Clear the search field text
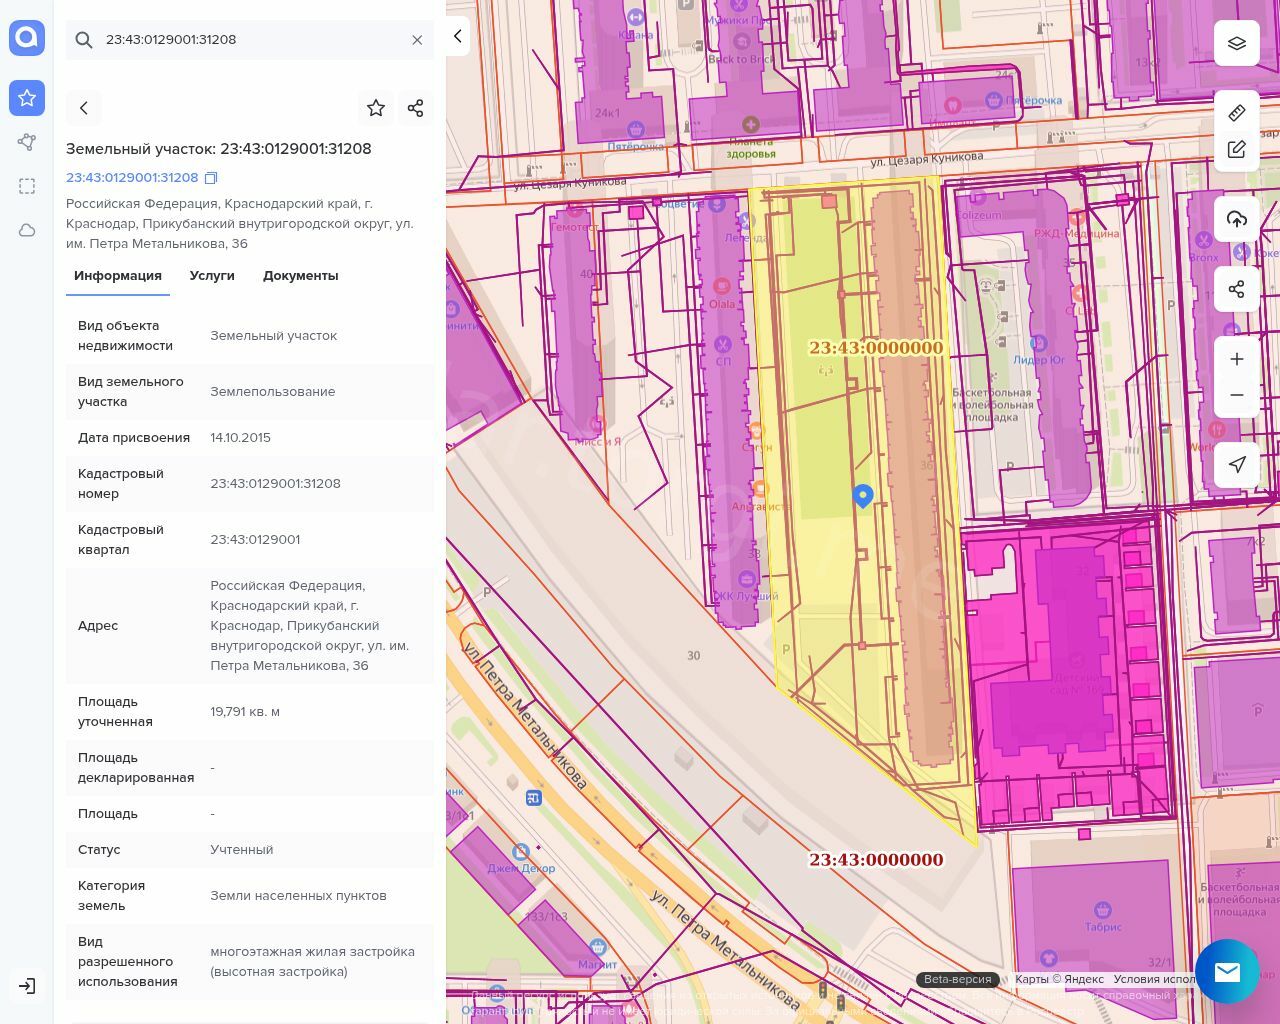The image size is (1280, 1024). (417, 40)
